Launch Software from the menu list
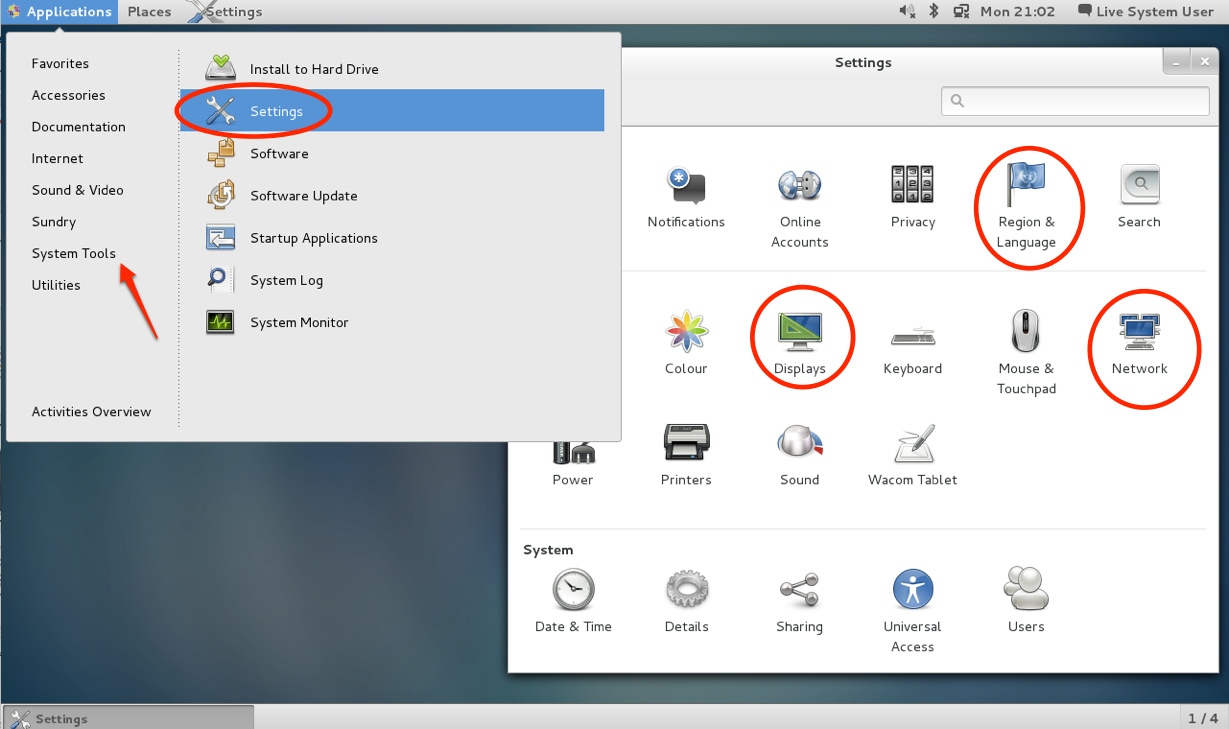 tap(392, 153)
